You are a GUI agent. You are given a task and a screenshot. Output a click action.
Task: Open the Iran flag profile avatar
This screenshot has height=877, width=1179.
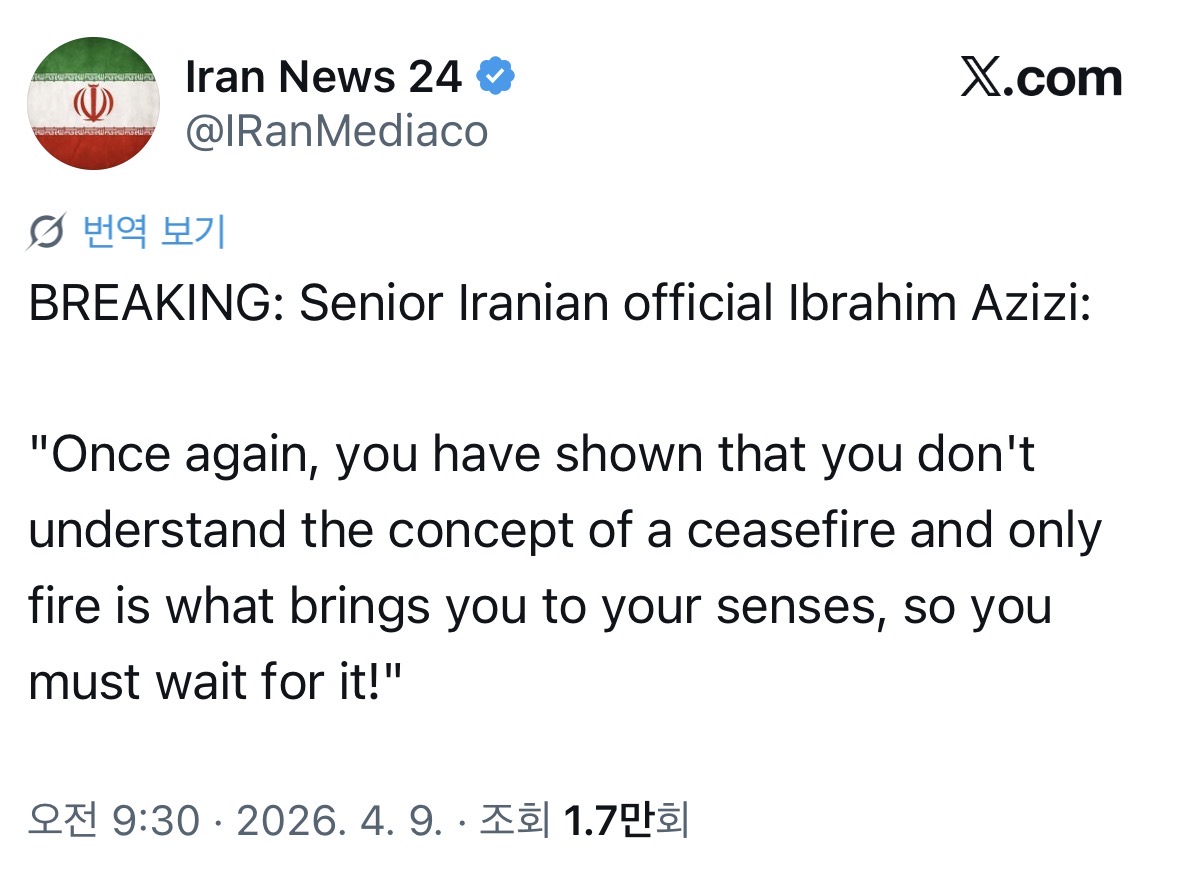point(92,103)
